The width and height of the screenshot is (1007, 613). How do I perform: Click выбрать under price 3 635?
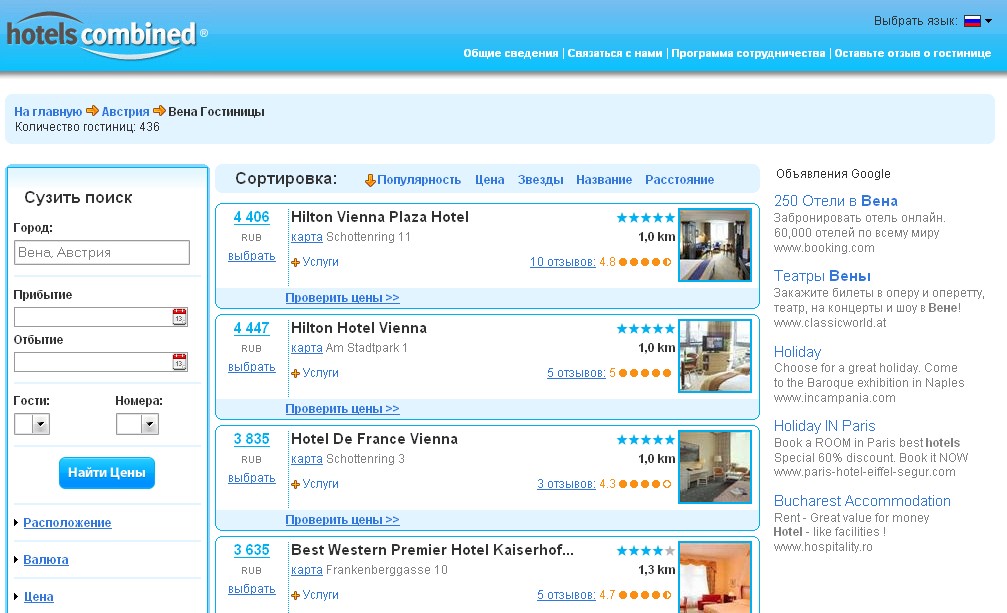pos(252,589)
